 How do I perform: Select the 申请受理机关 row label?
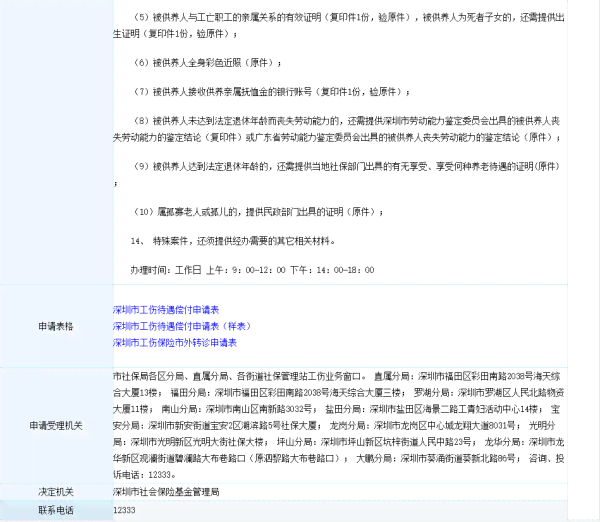pos(56,426)
